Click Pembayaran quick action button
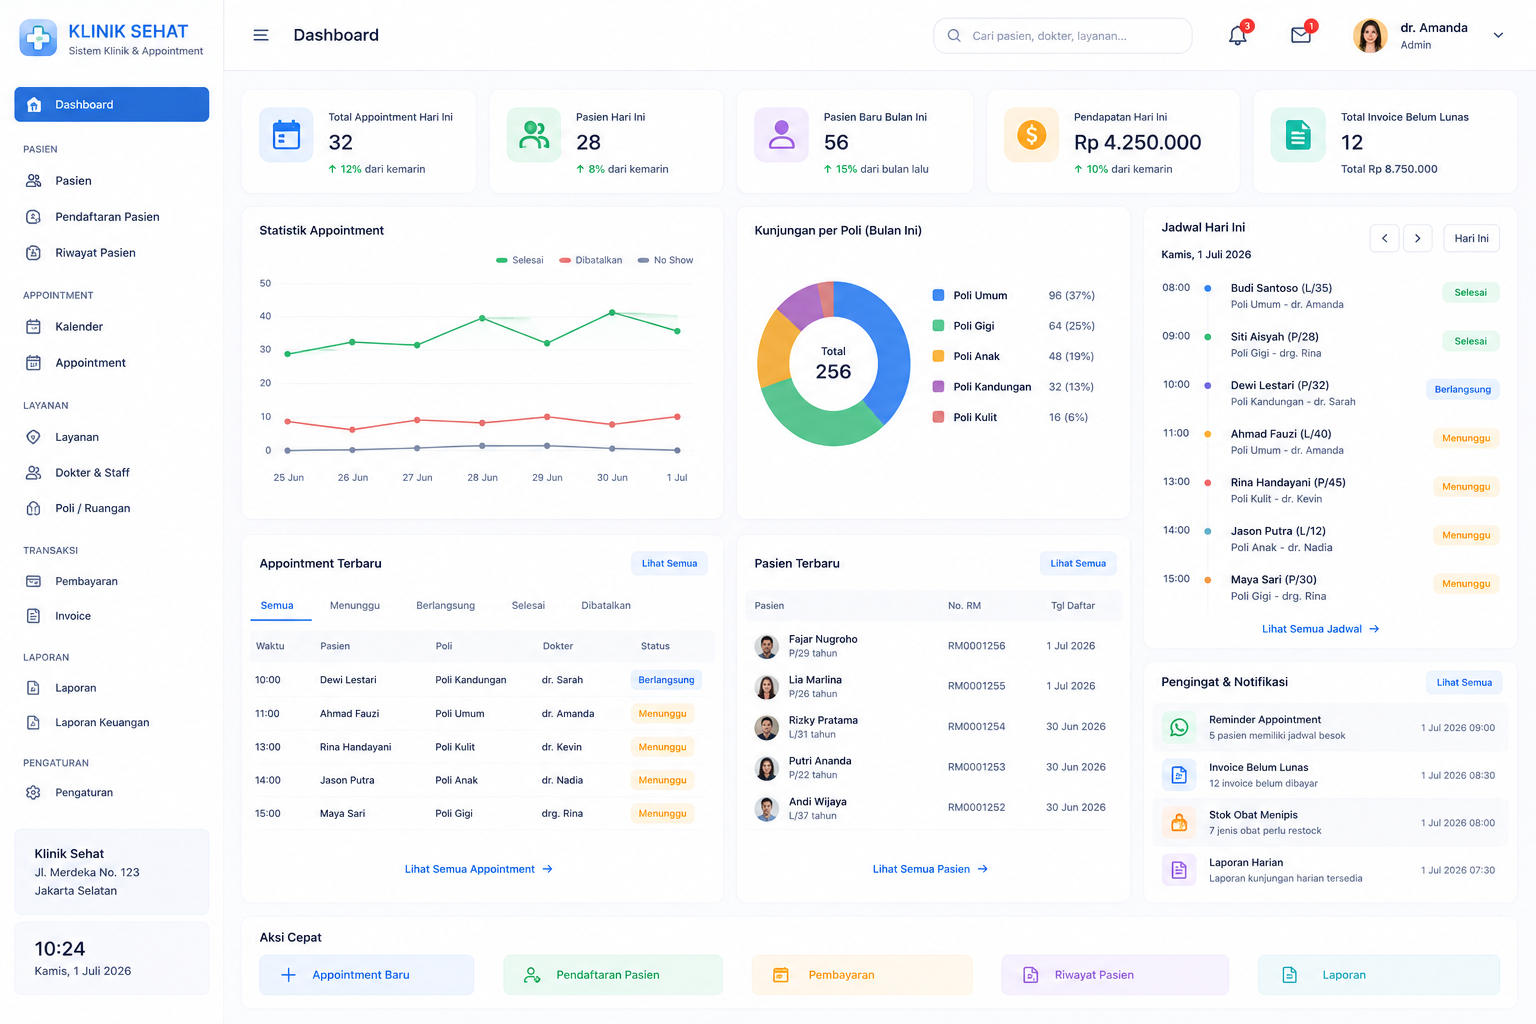This screenshot has width=1536, height=1024. point(862,975)
